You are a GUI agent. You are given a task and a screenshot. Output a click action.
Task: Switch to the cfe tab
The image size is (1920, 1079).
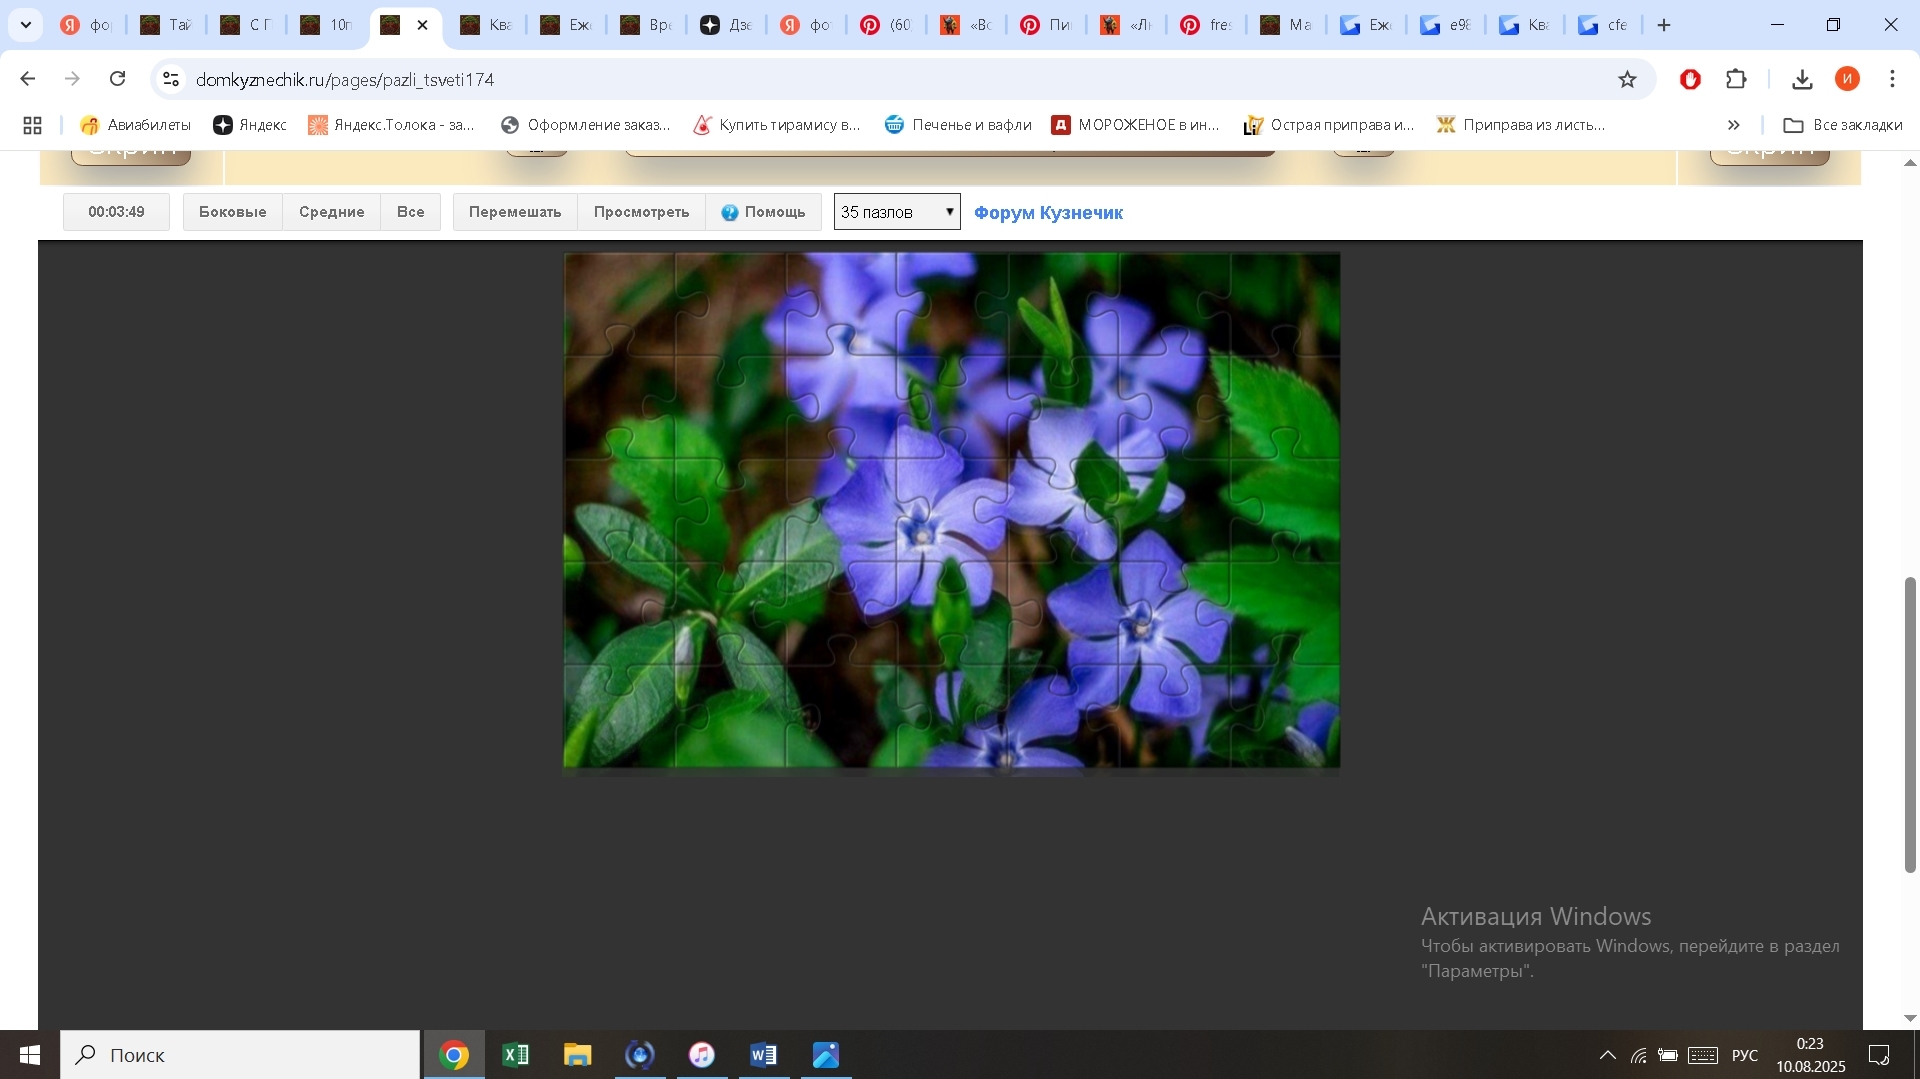(x=1604, y=25)
